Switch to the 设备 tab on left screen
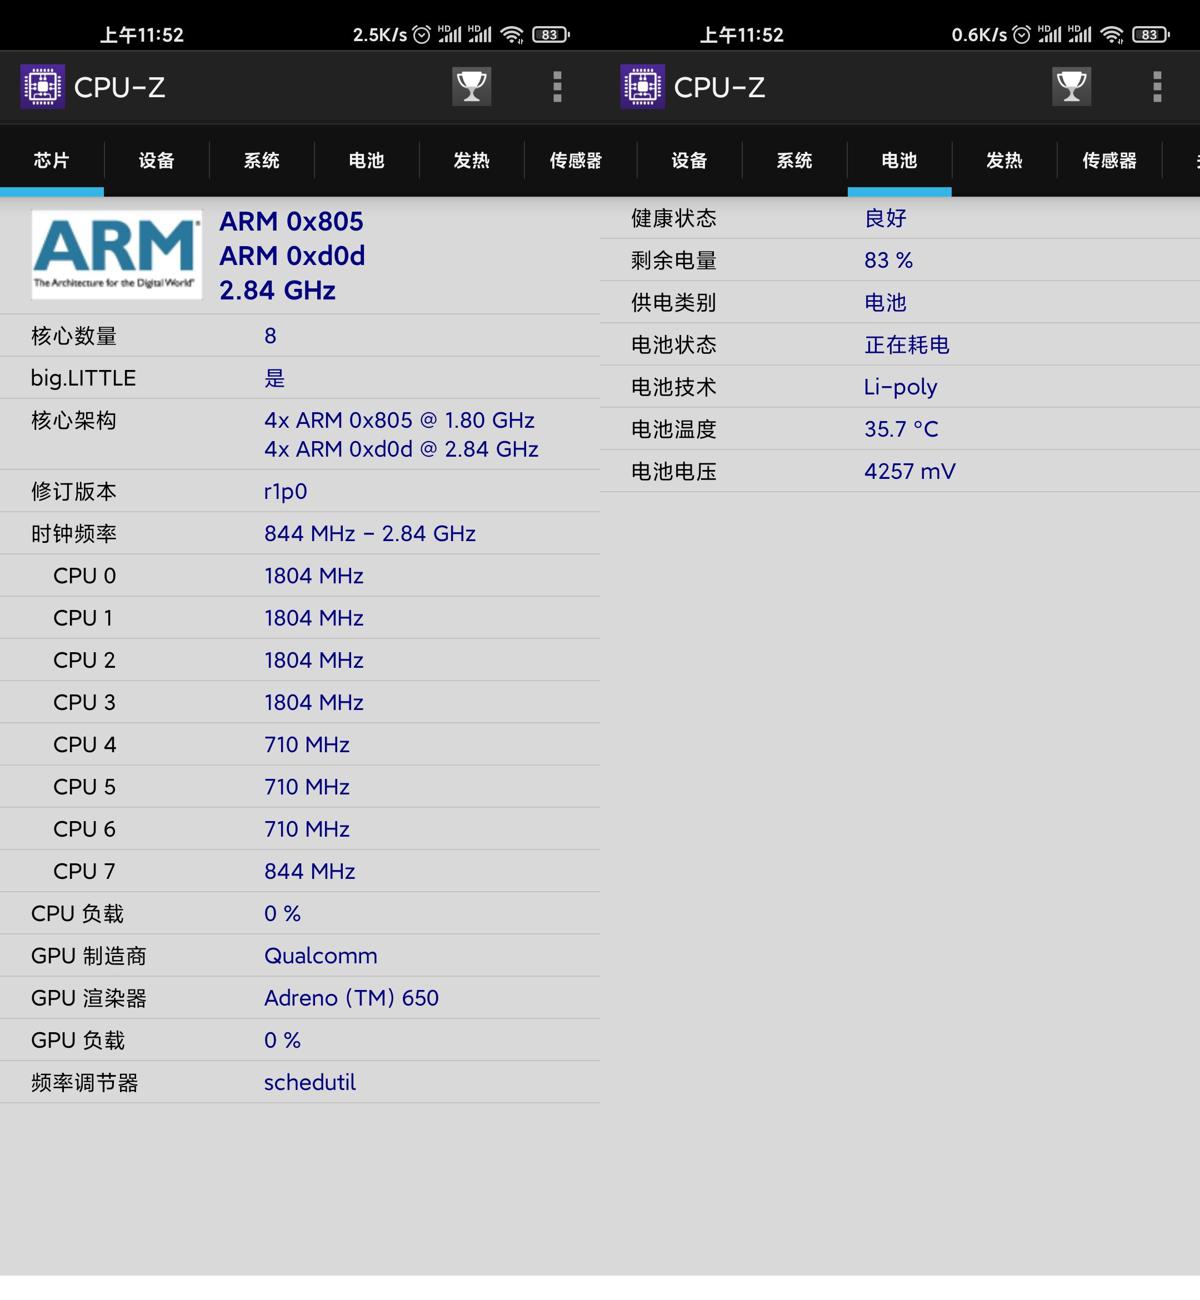The width and height of the screenshot is (1200, 1300). click(155, 160)
